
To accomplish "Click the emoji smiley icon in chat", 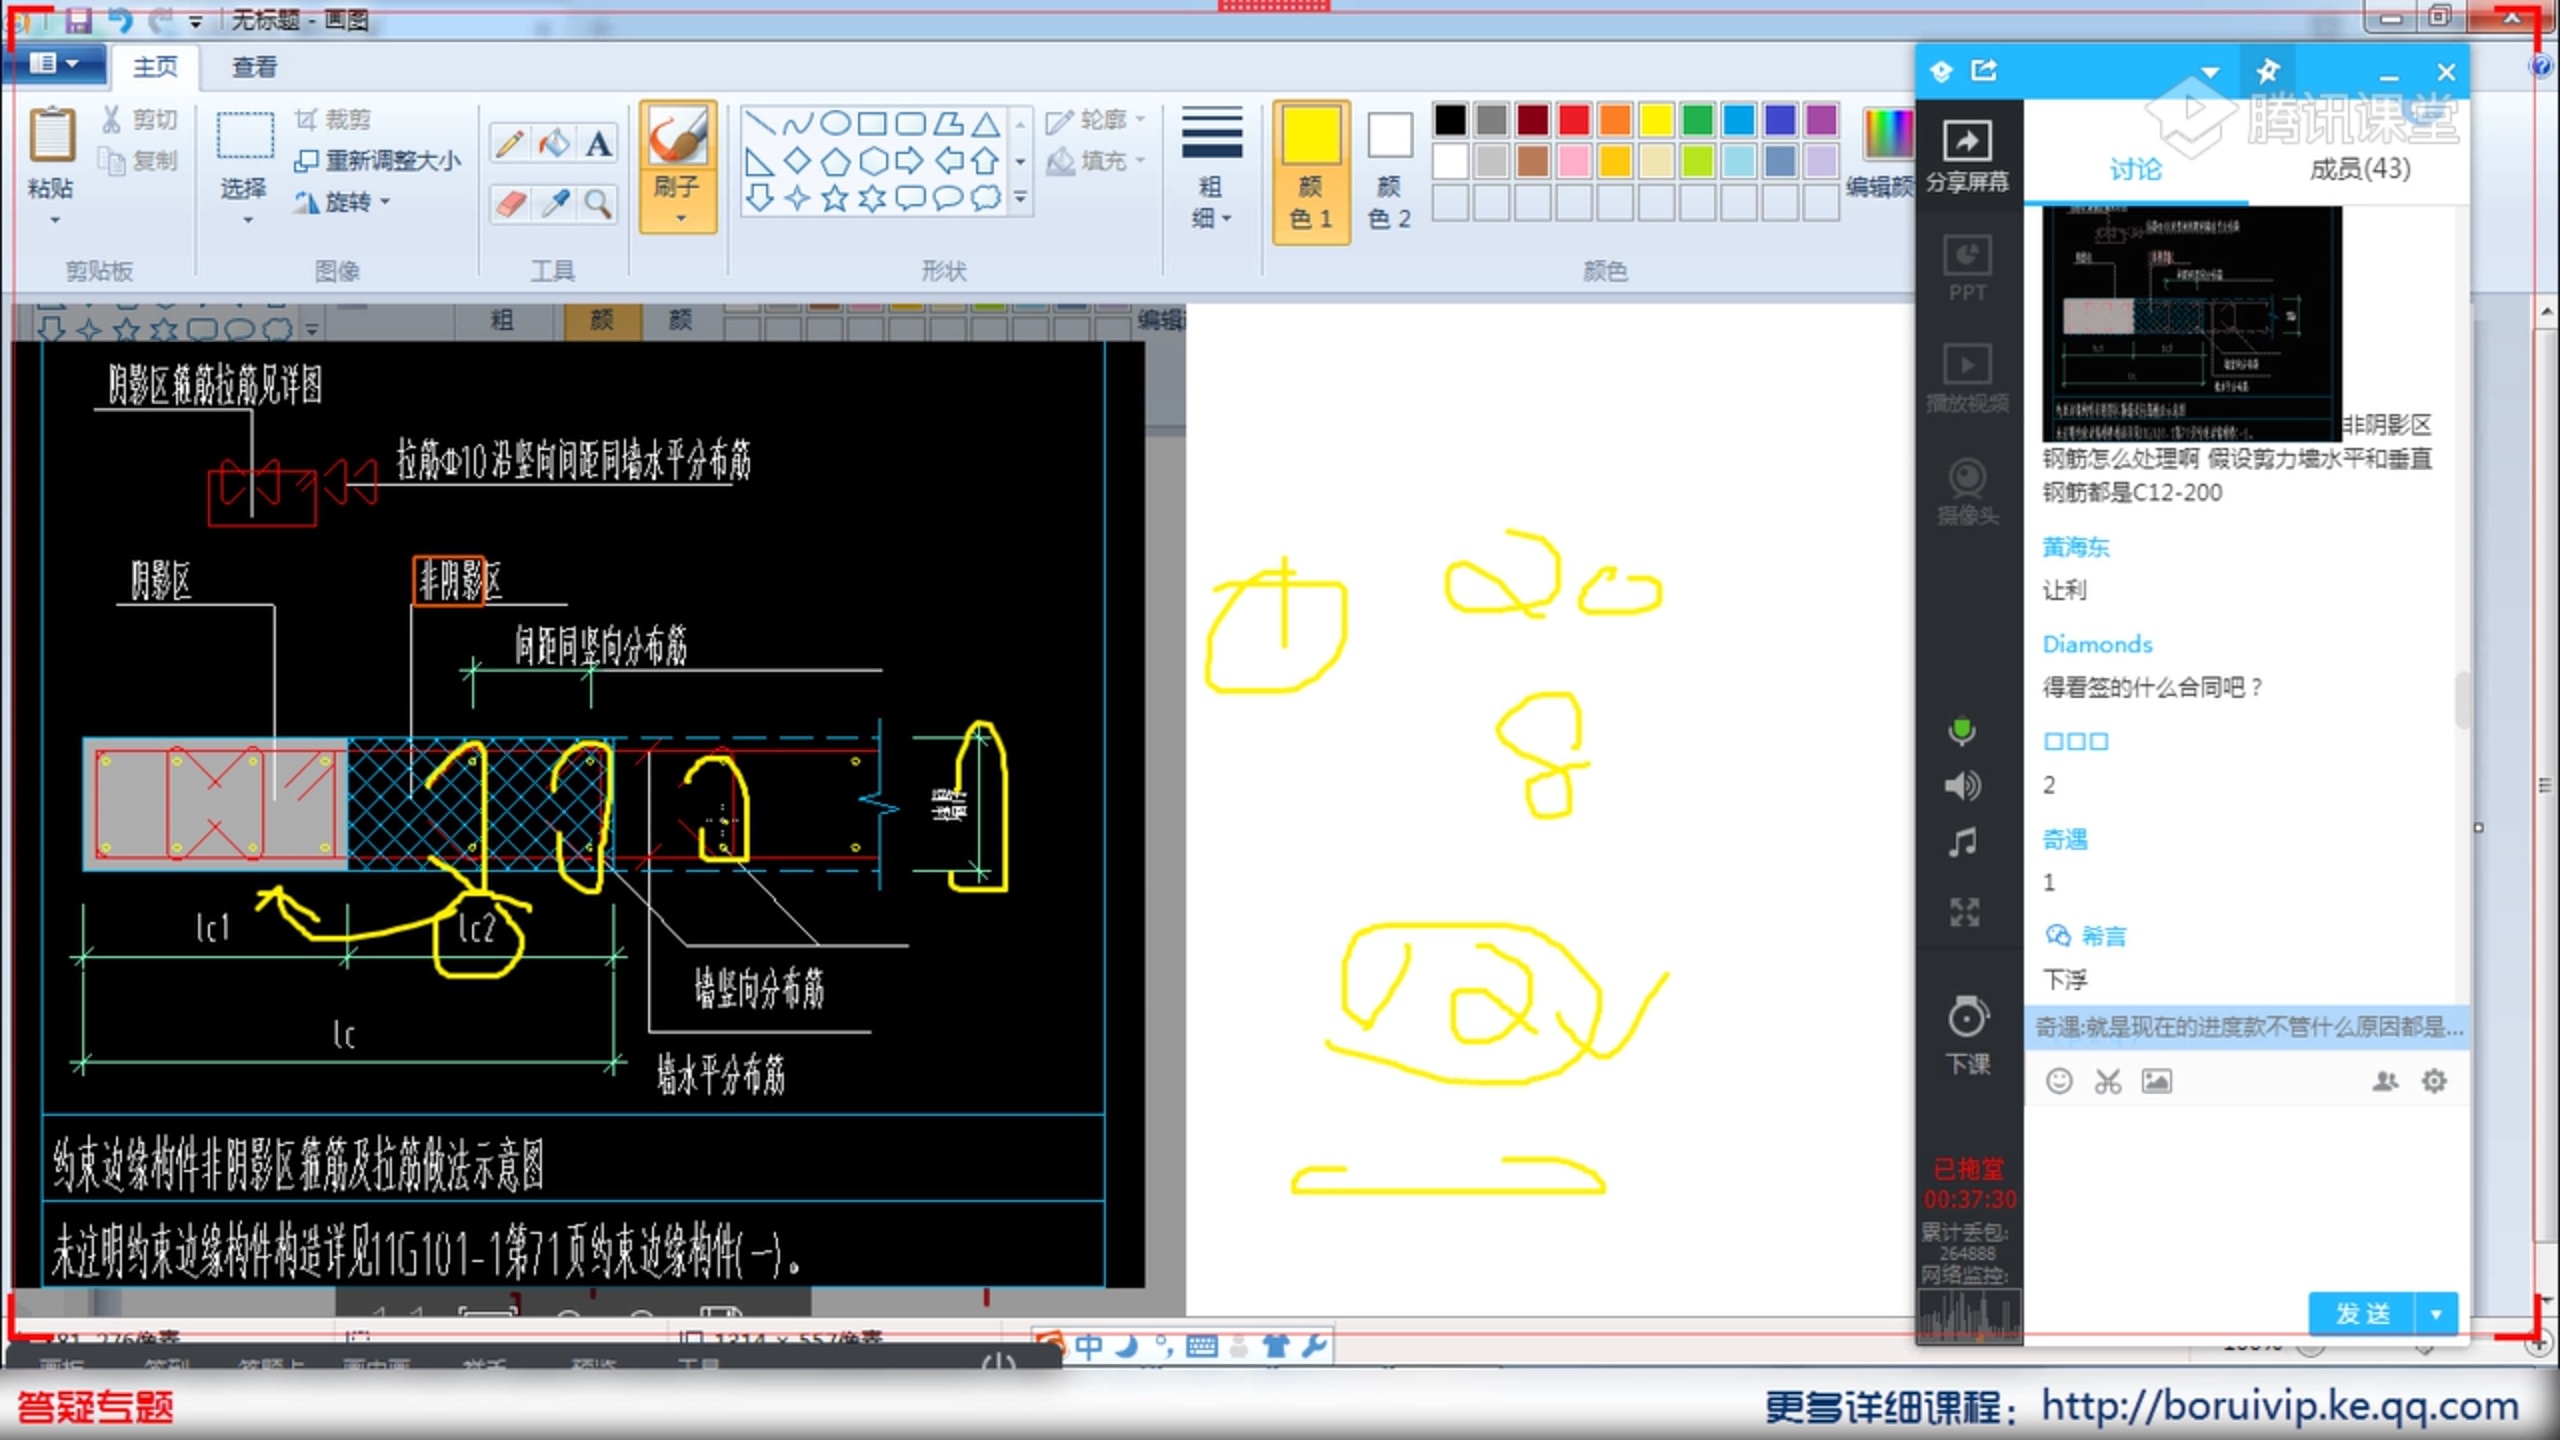I will click(x=2058, y=1081).
